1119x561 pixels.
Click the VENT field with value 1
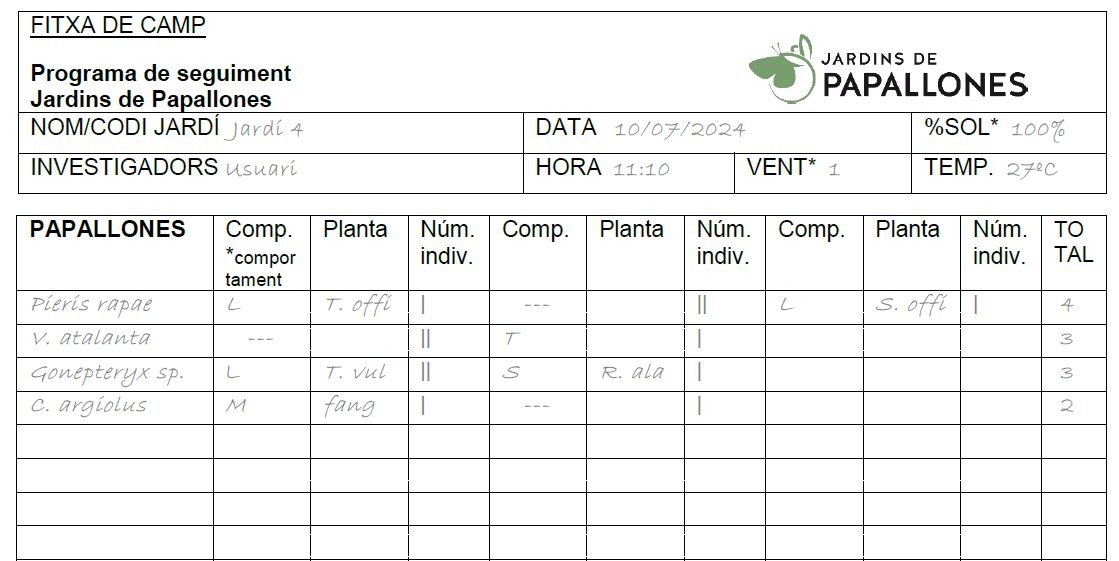(823, 173)
